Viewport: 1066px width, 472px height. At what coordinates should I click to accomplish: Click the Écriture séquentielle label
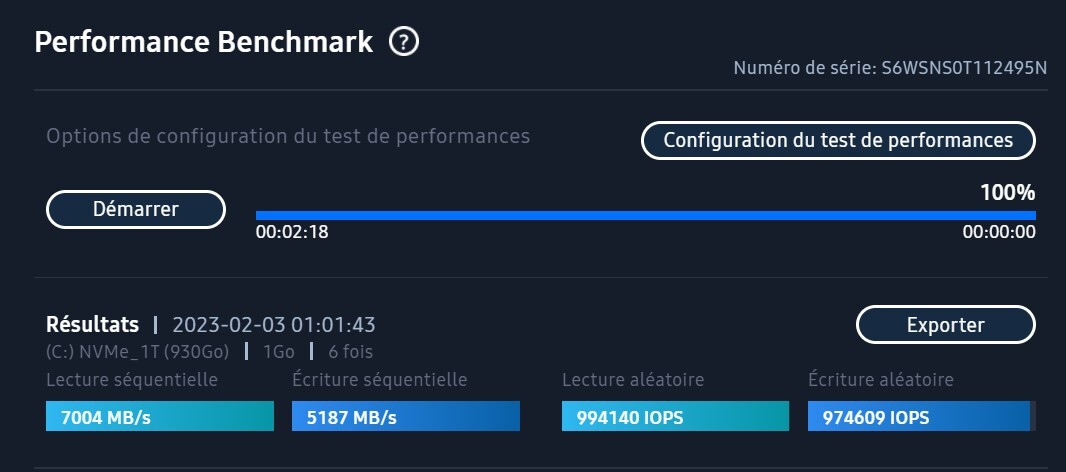(379, 380)
